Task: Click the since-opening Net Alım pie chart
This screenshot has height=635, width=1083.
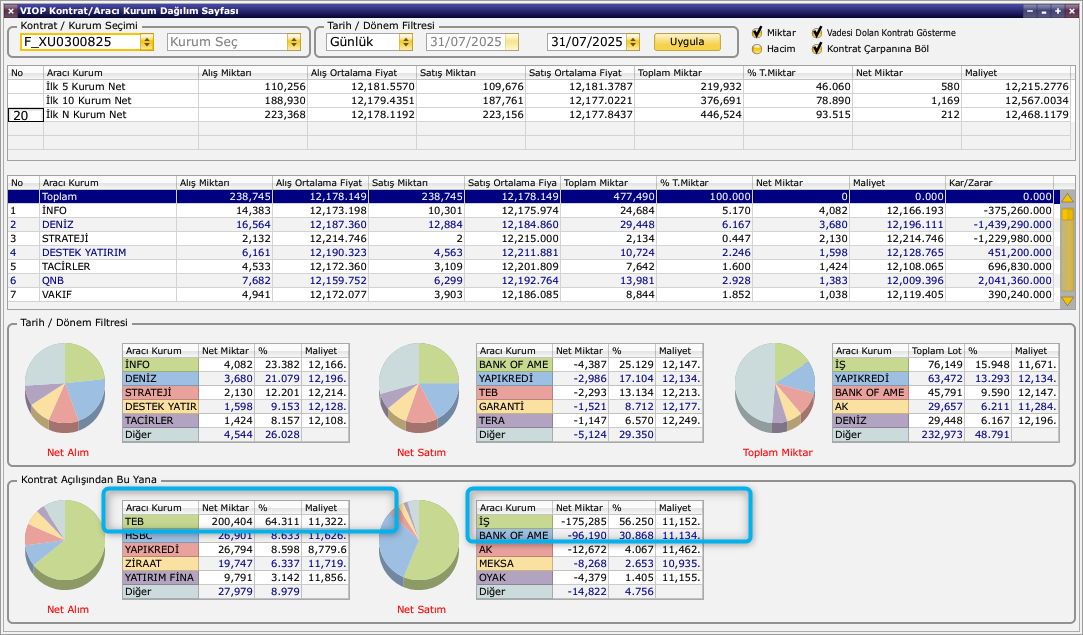Action: (65, 544)
